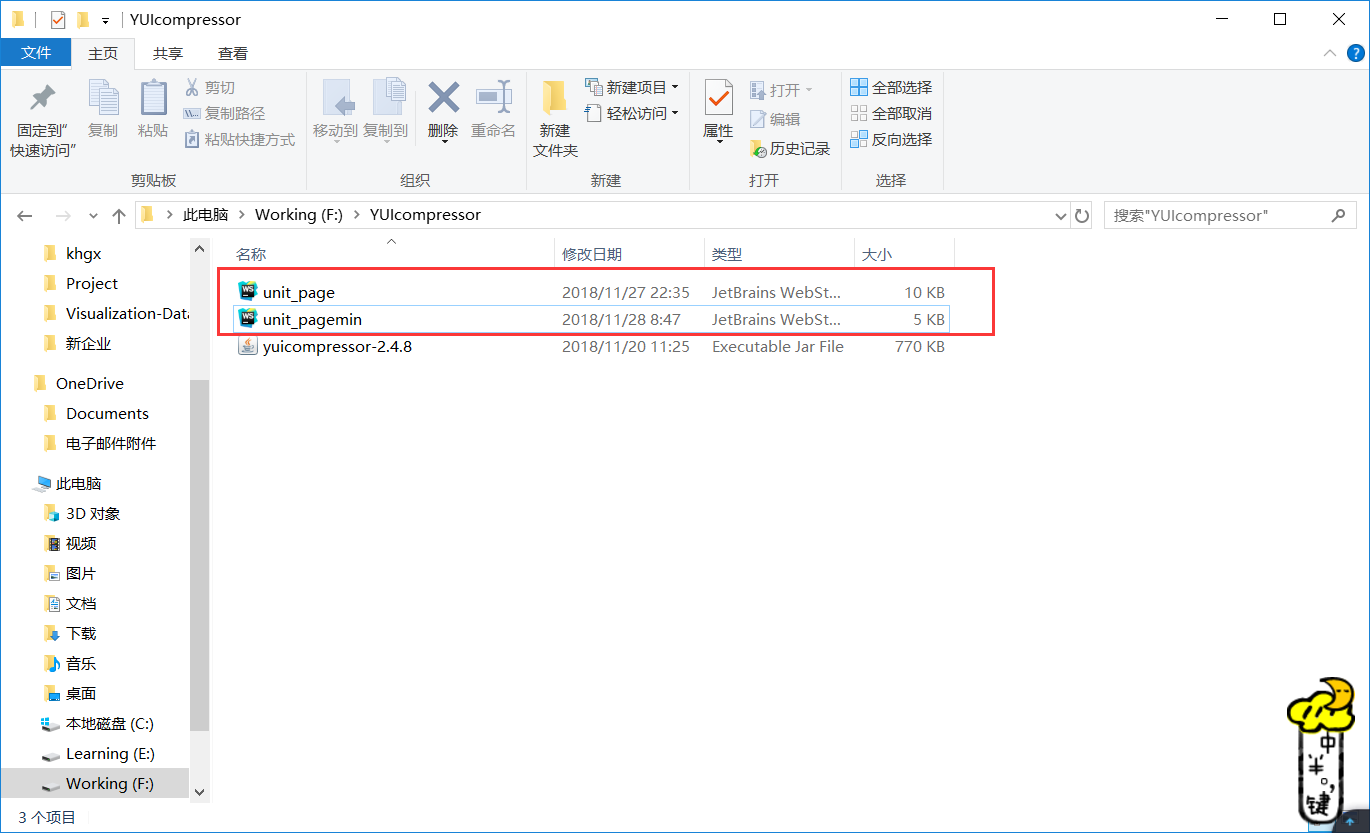Expand Properties (属性) options arrow
The width and height of the screenshot is (1370, 833).
coord(718,141)
